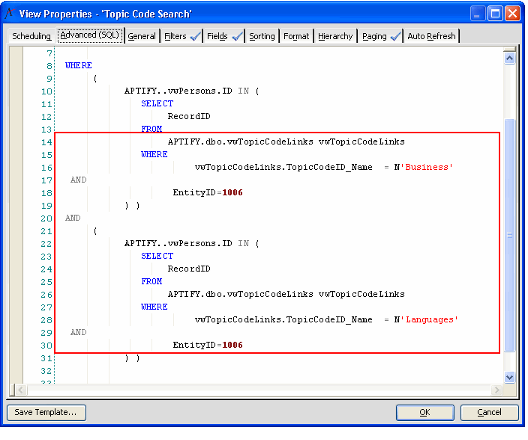528x440 pixels.
Task: Click the blue WHERE keyword on line 8
Action: click(78, 65)
